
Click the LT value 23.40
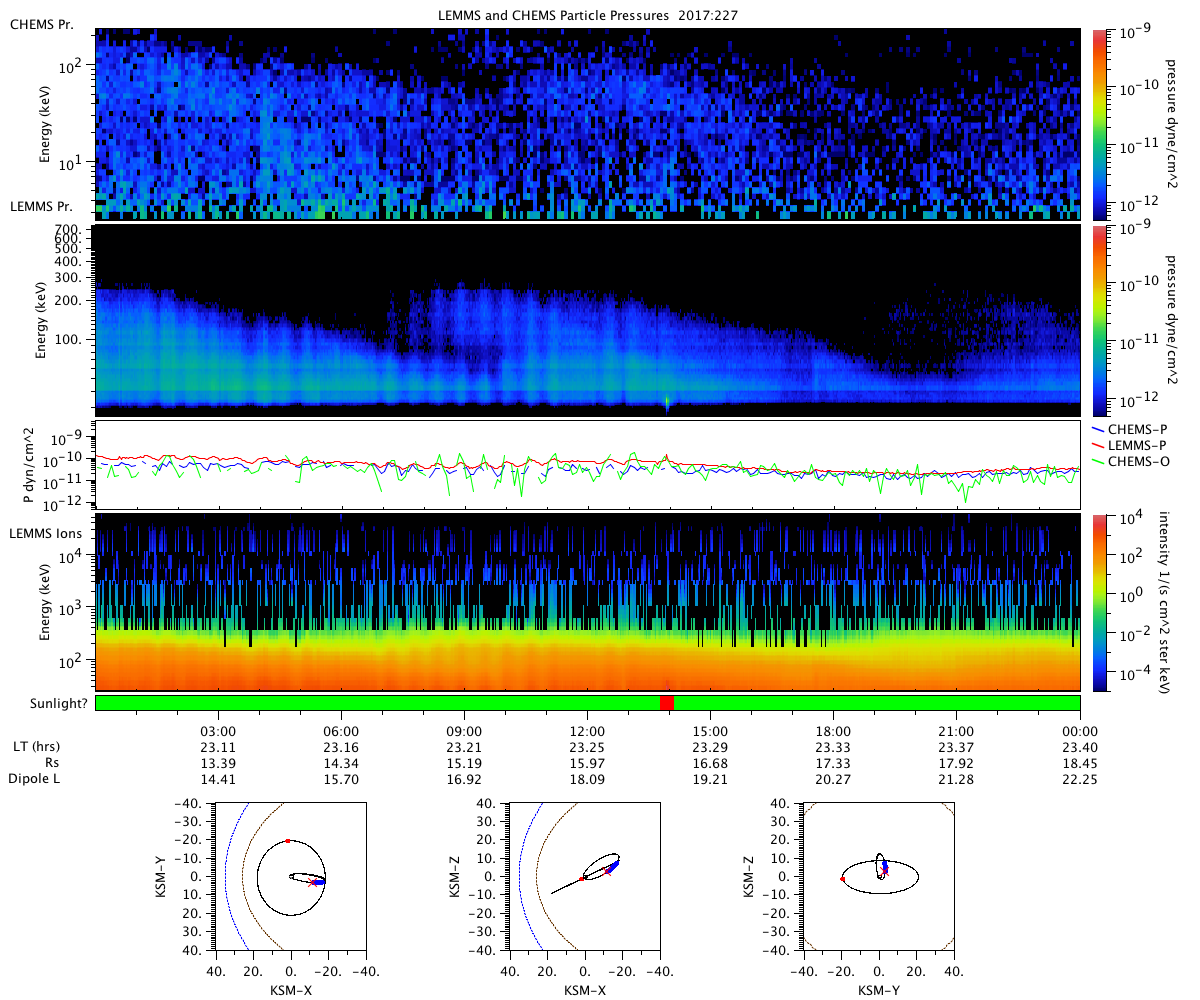click(x=1080, y=747)
